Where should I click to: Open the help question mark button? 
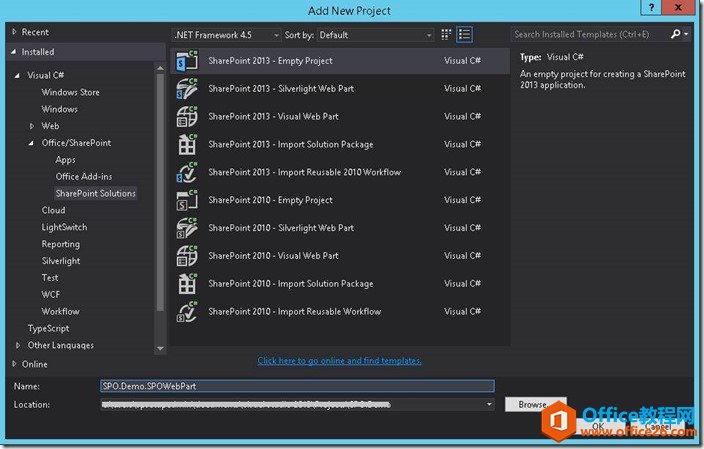(651, 7)
